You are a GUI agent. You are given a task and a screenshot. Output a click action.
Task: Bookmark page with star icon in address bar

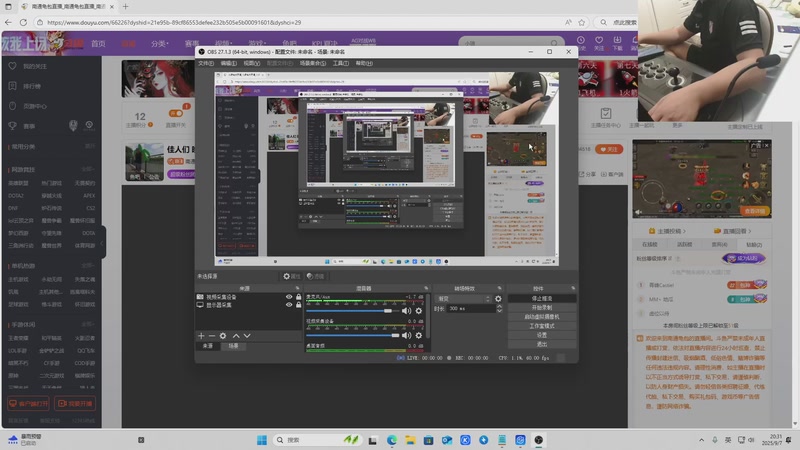(582, 22)
